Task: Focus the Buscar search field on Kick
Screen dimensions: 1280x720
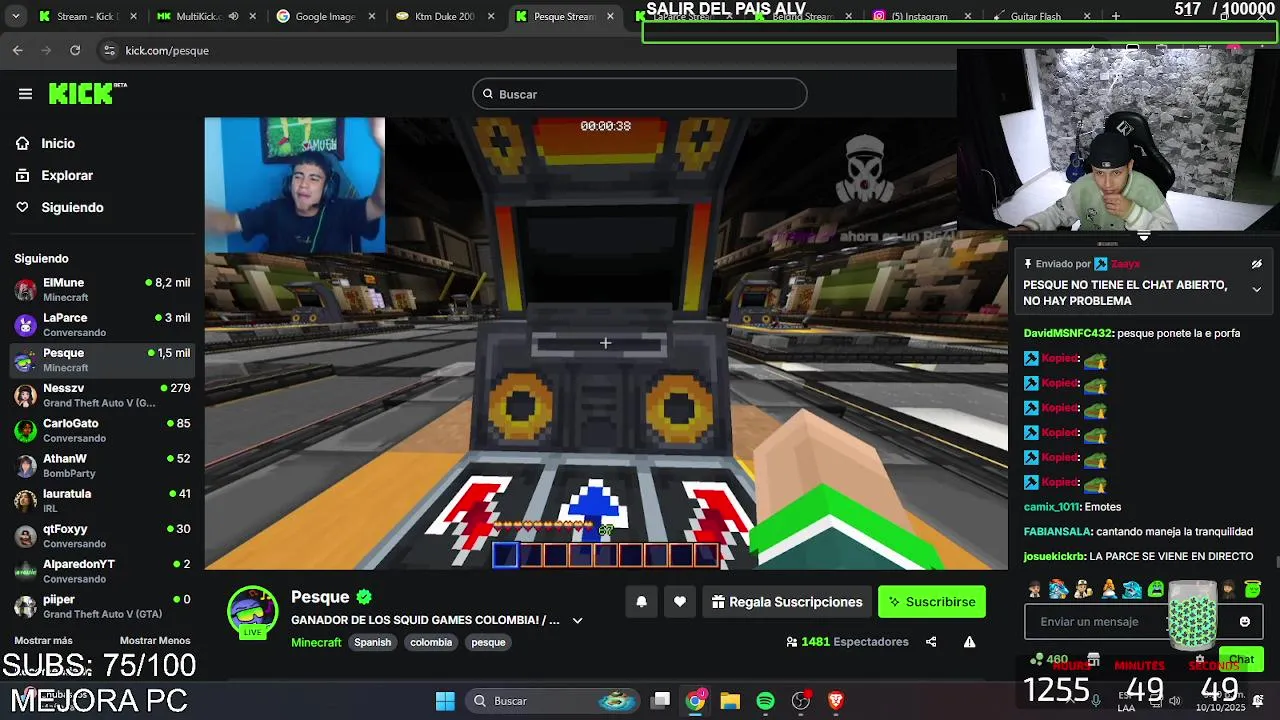Action: pos(640,94)
